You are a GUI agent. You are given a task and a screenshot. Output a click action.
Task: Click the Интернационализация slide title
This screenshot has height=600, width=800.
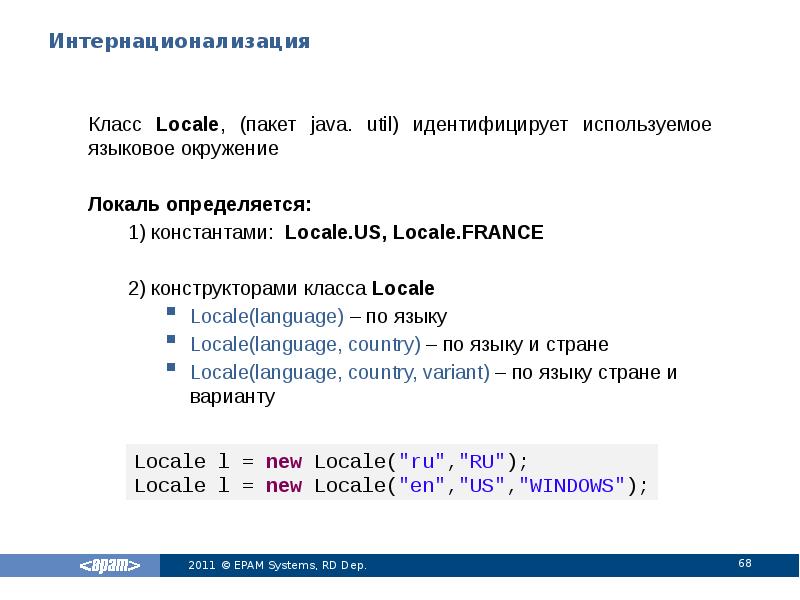pyautogui.click(x=180, y=42)
